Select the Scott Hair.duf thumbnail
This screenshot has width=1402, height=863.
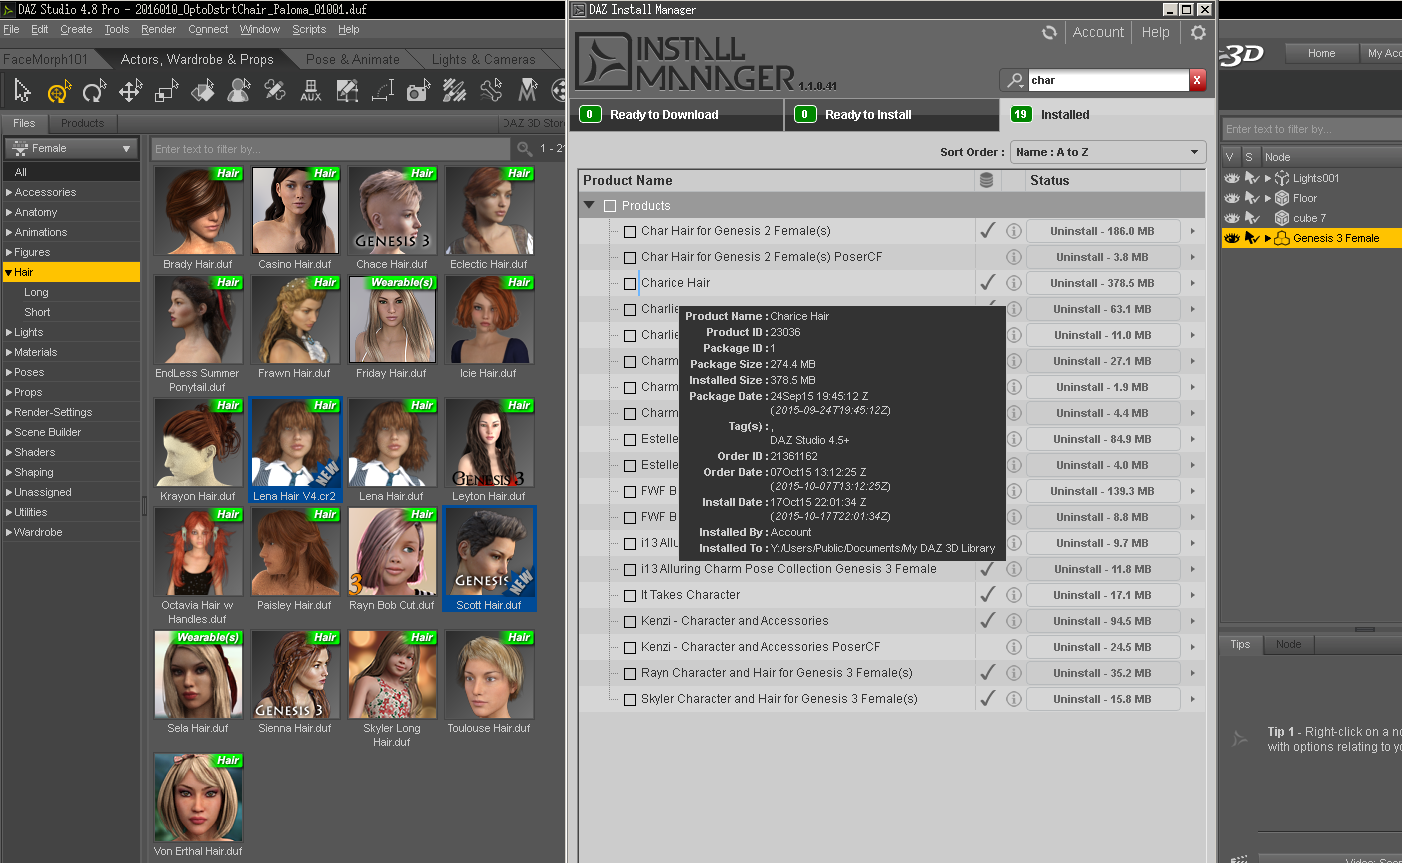pyautogui.click(x=489, y=559)
